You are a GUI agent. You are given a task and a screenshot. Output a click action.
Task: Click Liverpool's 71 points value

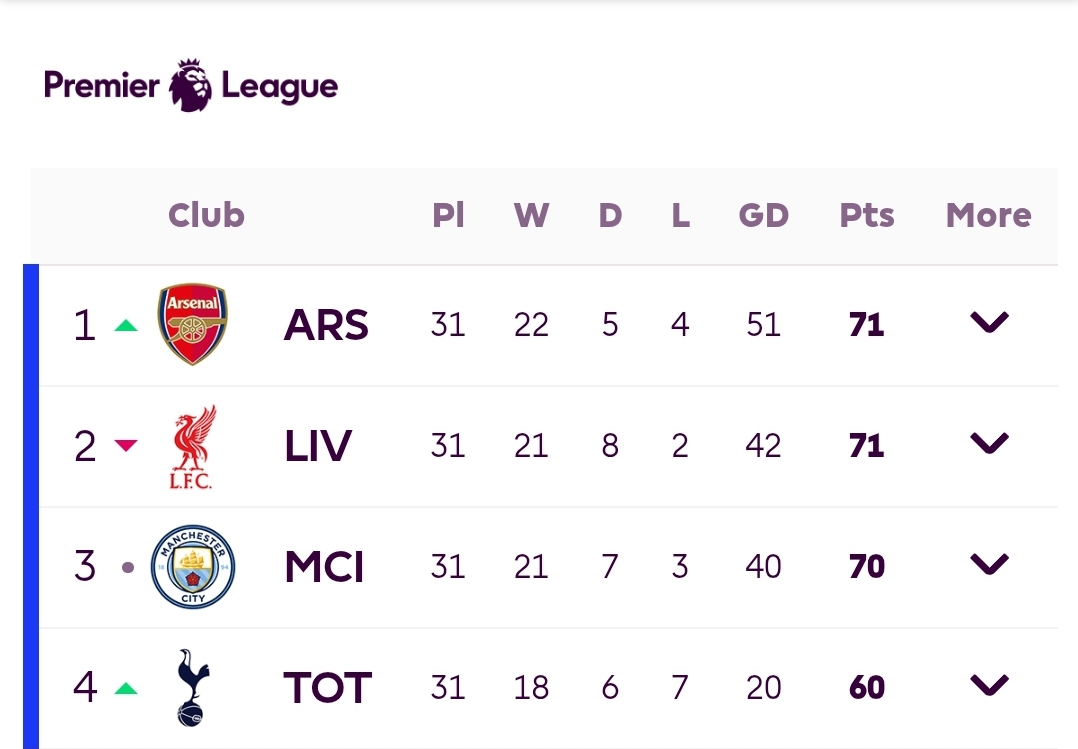(x=866, y=446)
